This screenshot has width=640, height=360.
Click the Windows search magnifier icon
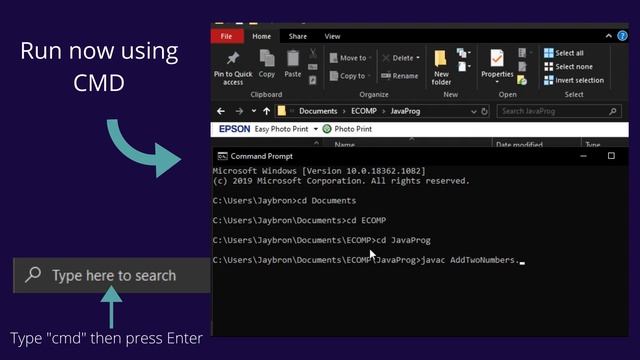click(x=33, y=275)
